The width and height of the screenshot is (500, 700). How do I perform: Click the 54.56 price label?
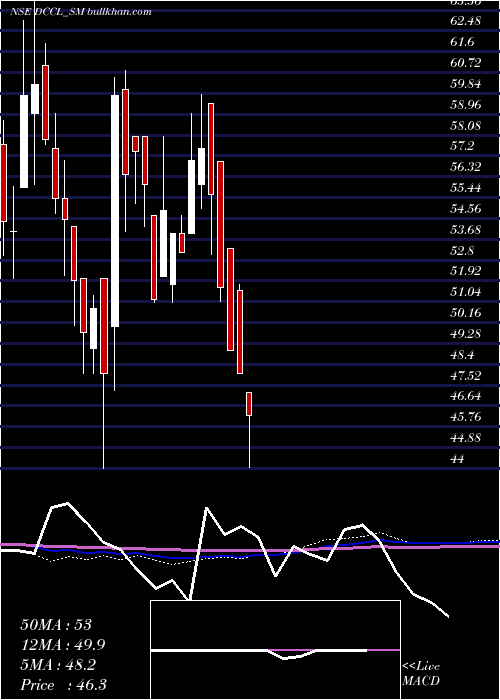(x=466, y=208)
